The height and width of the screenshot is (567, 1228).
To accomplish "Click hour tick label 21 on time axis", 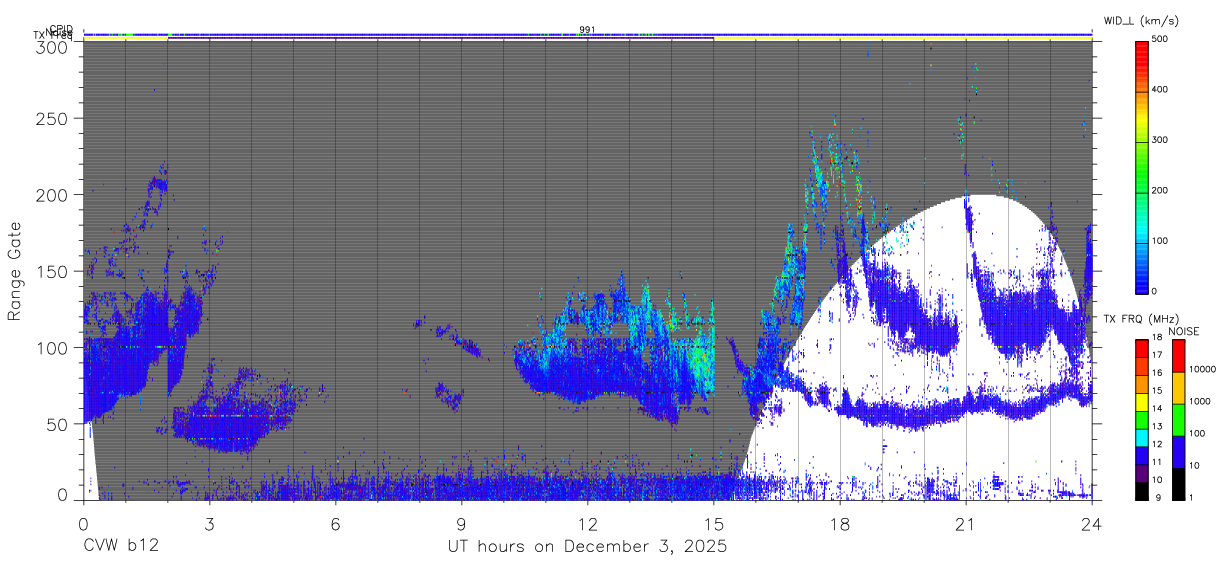I will [x=965, y=523].
